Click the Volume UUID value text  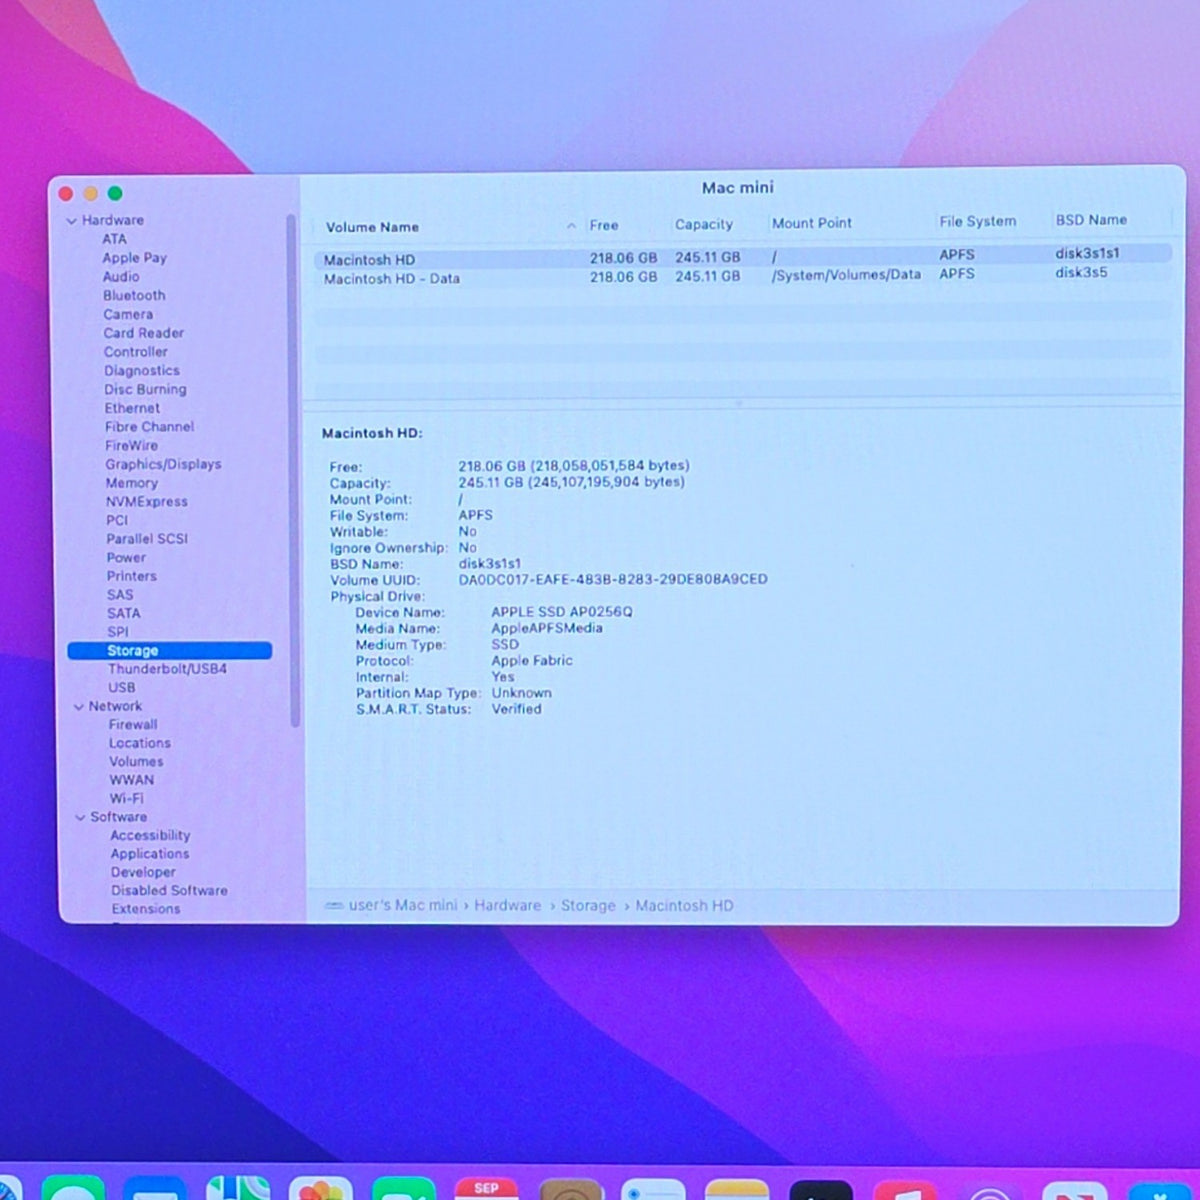pos(613,580)
